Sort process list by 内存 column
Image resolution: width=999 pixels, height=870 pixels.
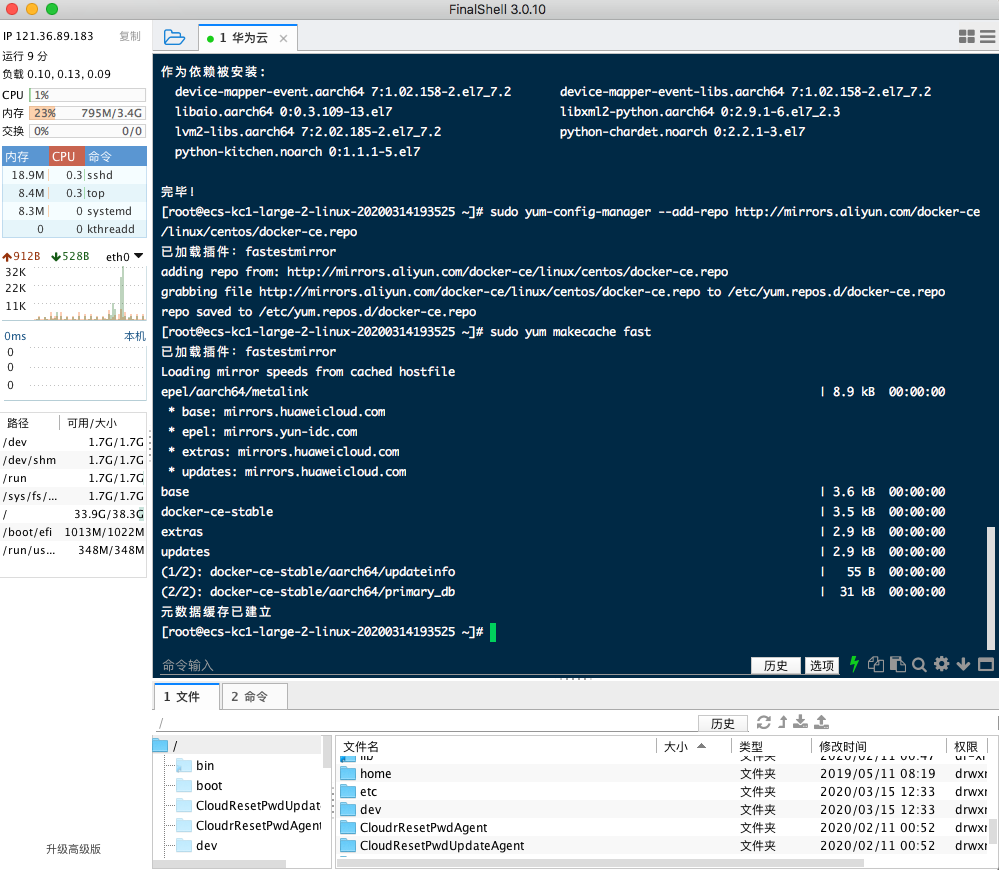(25, 156)
